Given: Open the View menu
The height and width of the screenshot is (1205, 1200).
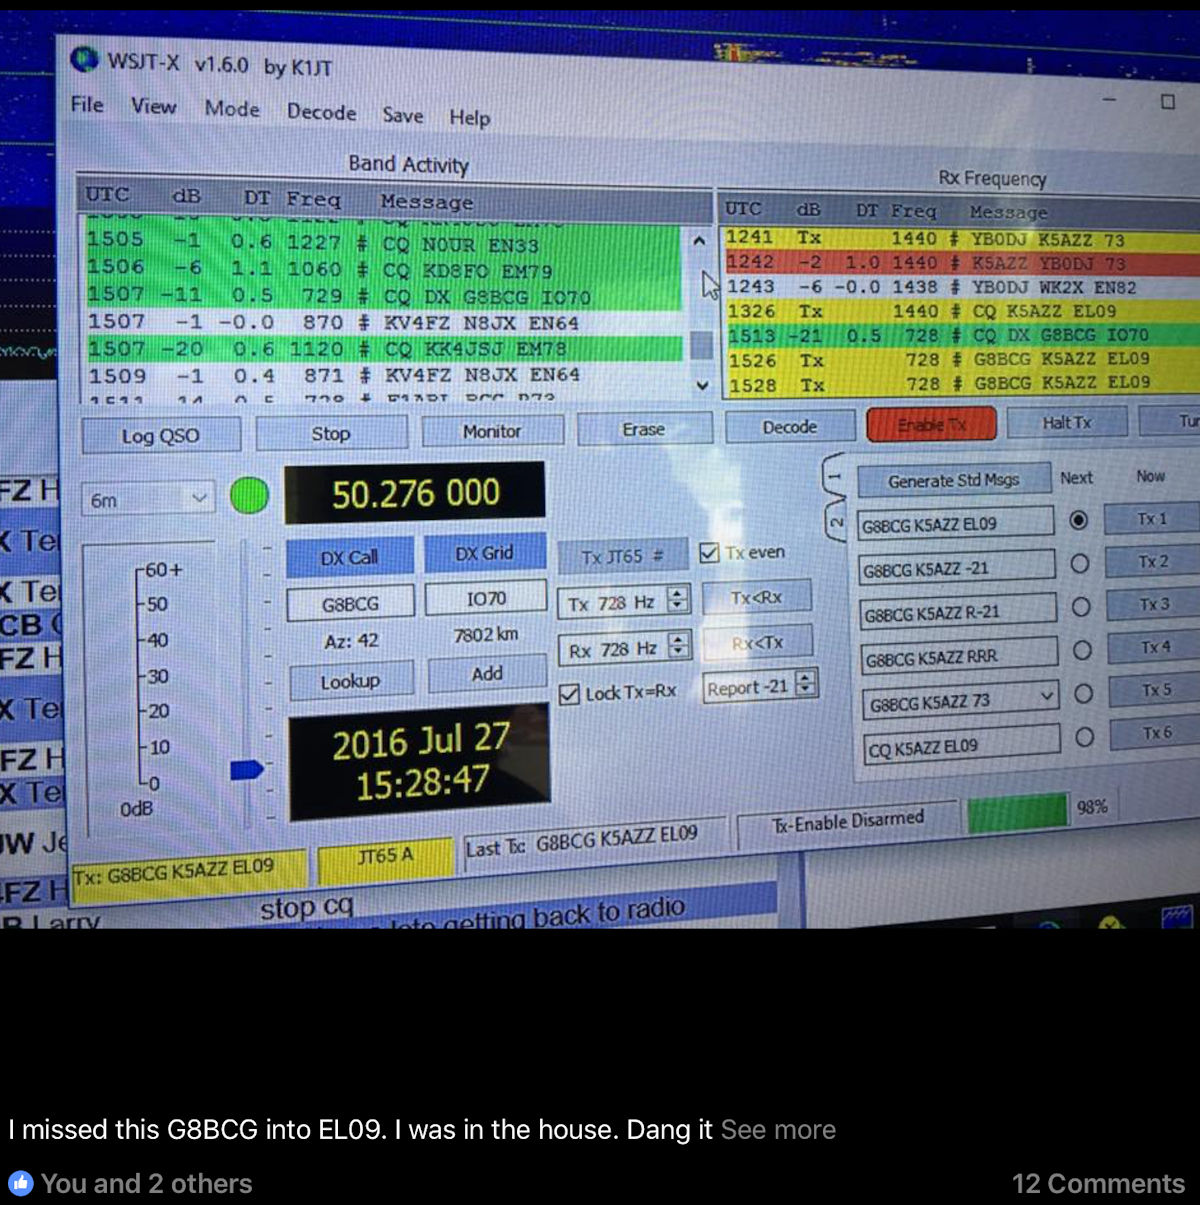Looking at the screenshot, I should point(154,106).
